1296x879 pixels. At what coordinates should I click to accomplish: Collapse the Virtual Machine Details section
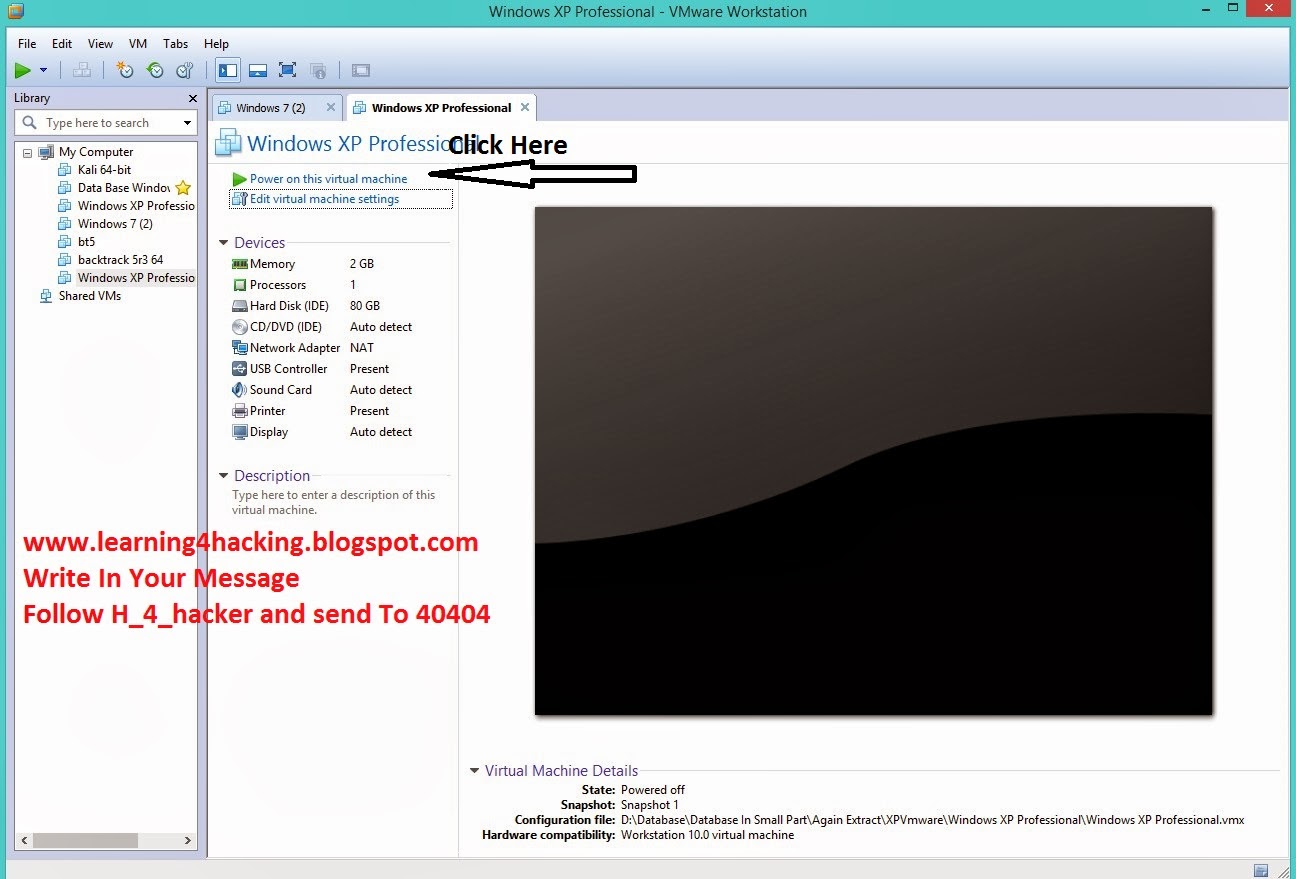[x=474, y=771]
